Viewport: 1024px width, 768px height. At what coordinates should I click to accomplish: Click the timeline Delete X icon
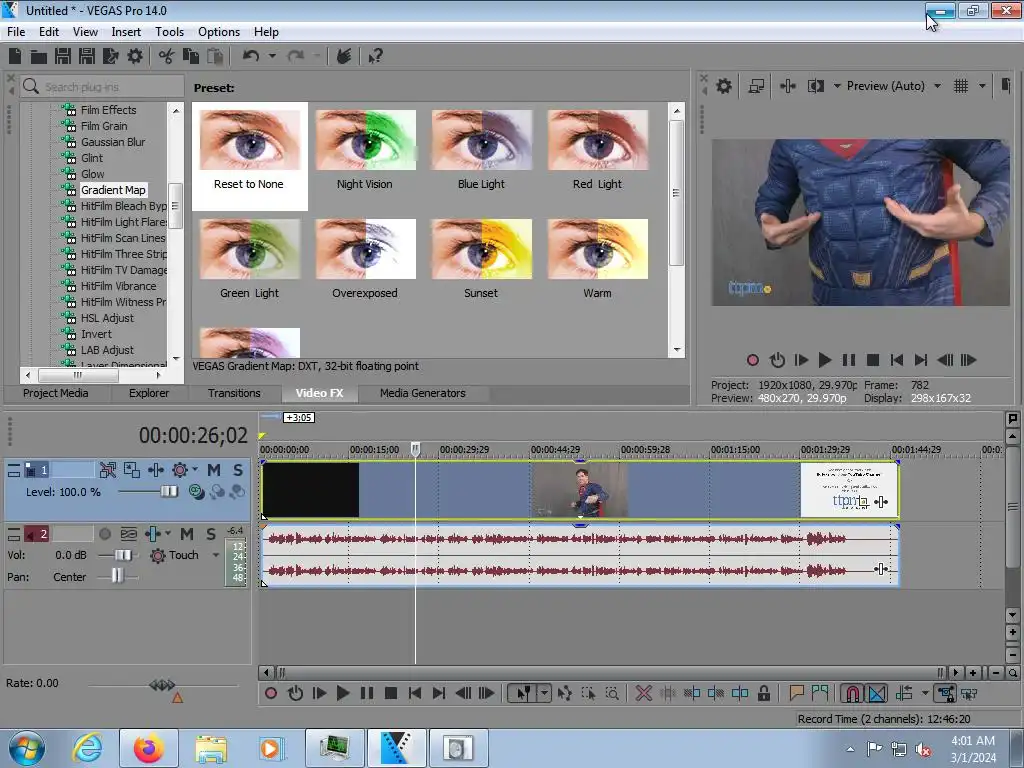coord(643,693)
